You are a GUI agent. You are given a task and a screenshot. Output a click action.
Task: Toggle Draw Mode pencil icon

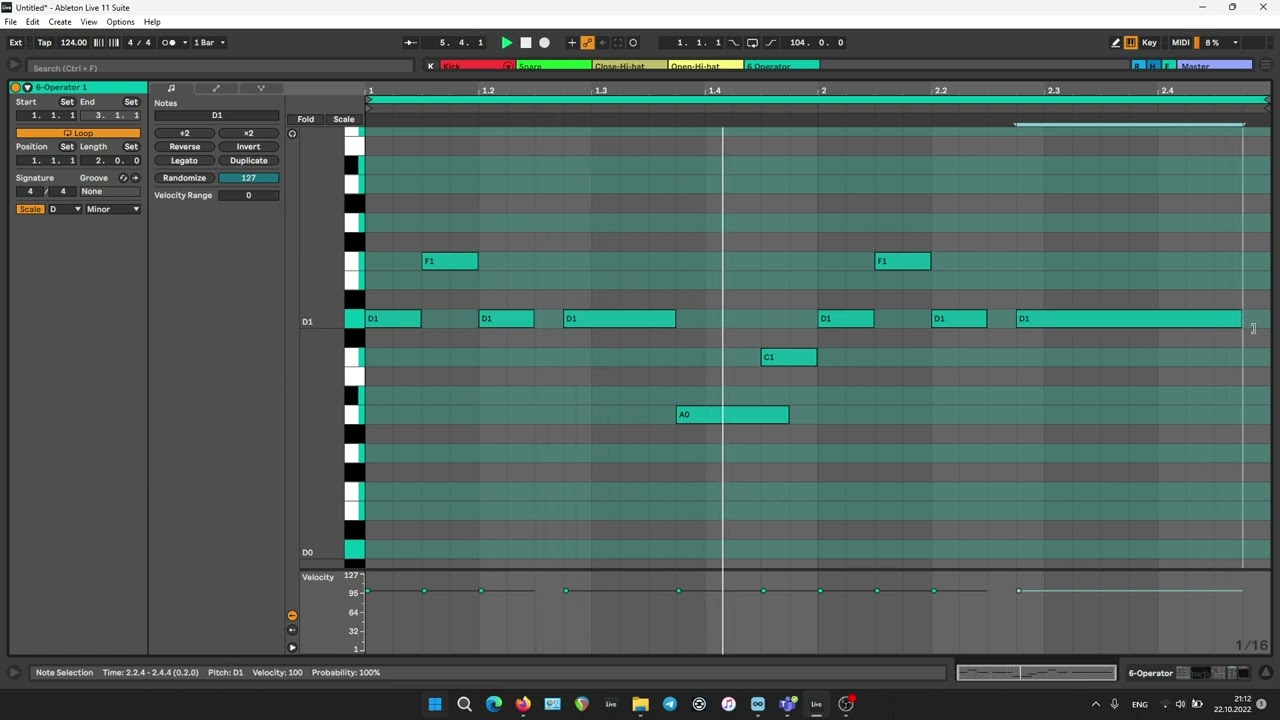coord(1115,43)
